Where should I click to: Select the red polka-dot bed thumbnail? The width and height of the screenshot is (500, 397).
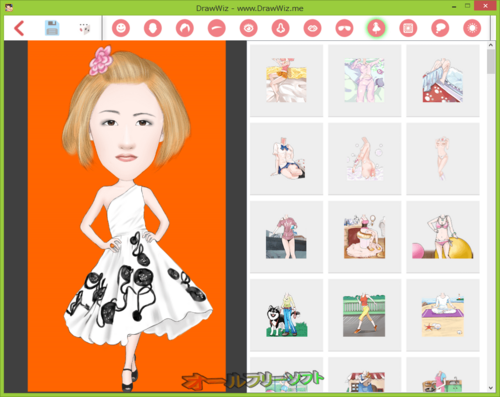point(443,80)
